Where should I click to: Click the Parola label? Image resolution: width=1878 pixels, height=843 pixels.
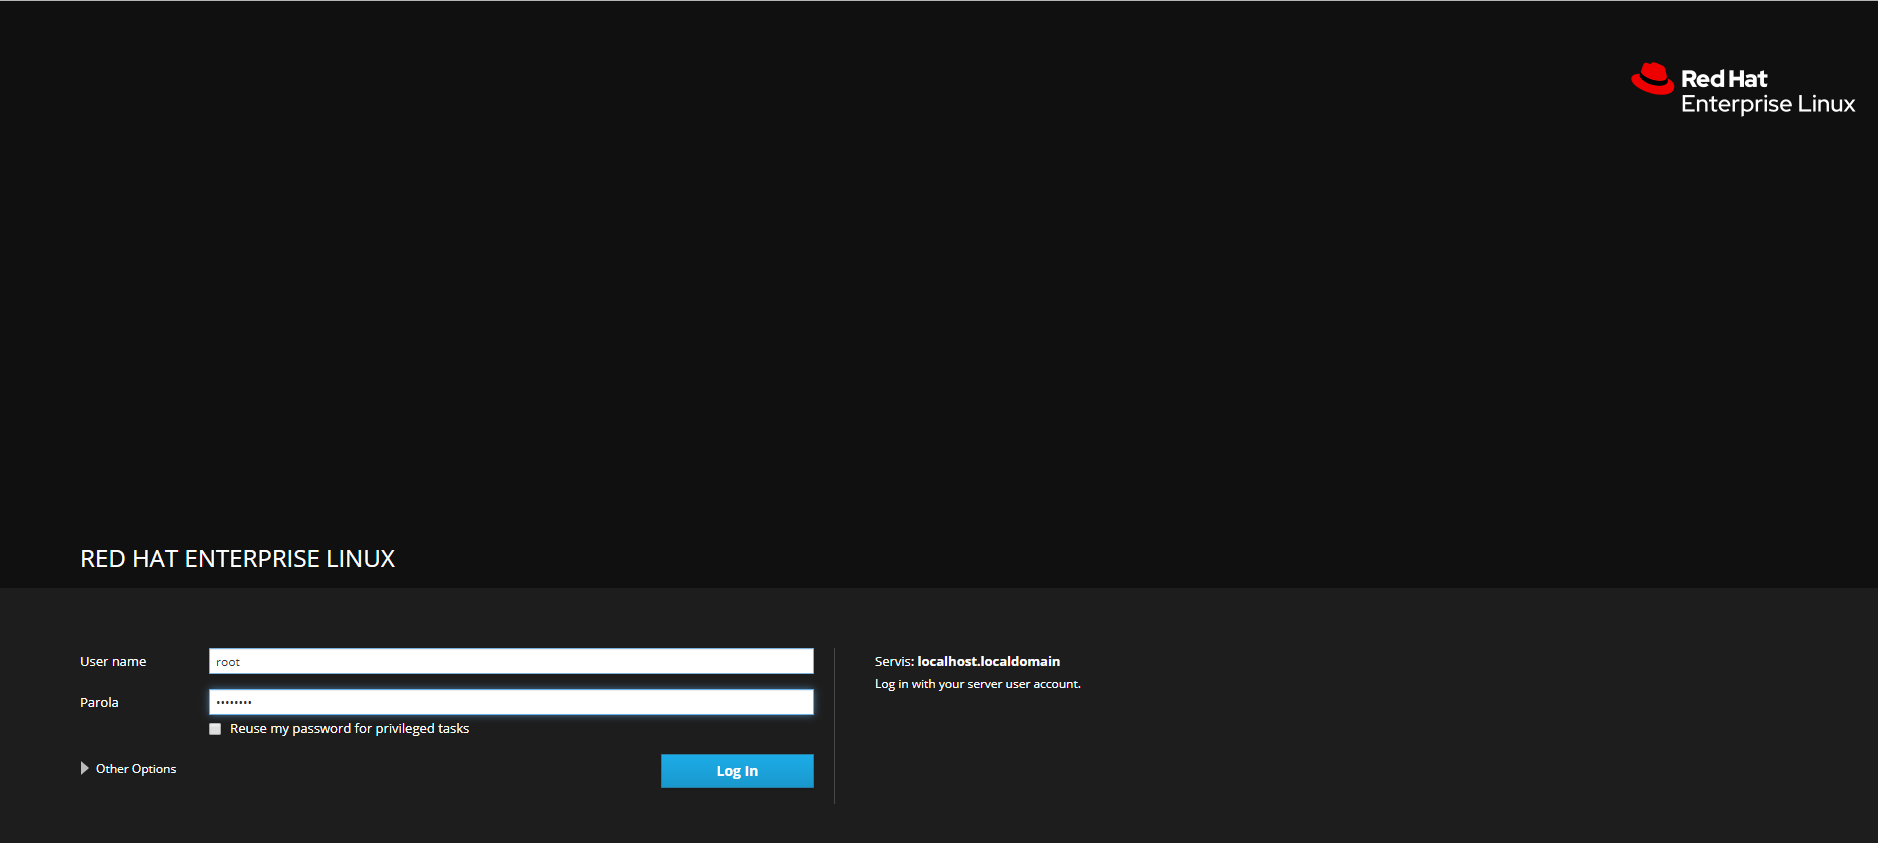99,702
